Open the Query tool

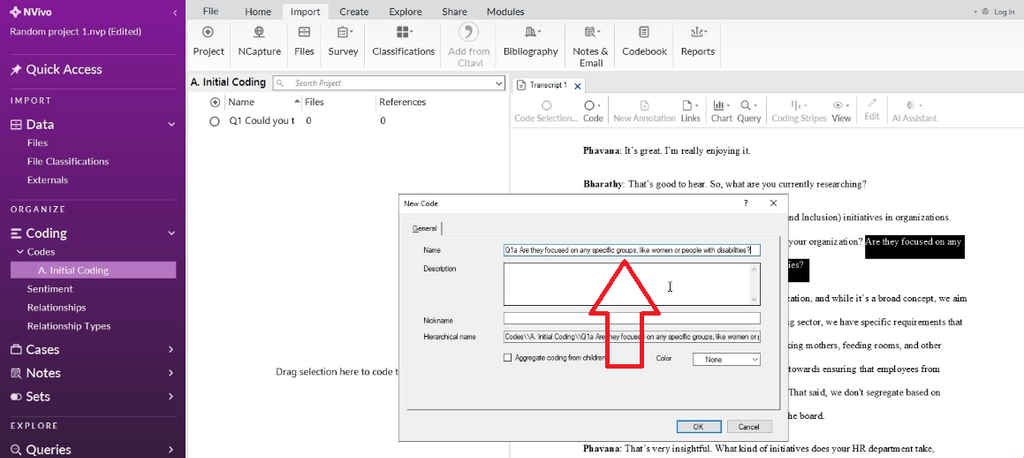pyautogui.click(x=748, y=111)
